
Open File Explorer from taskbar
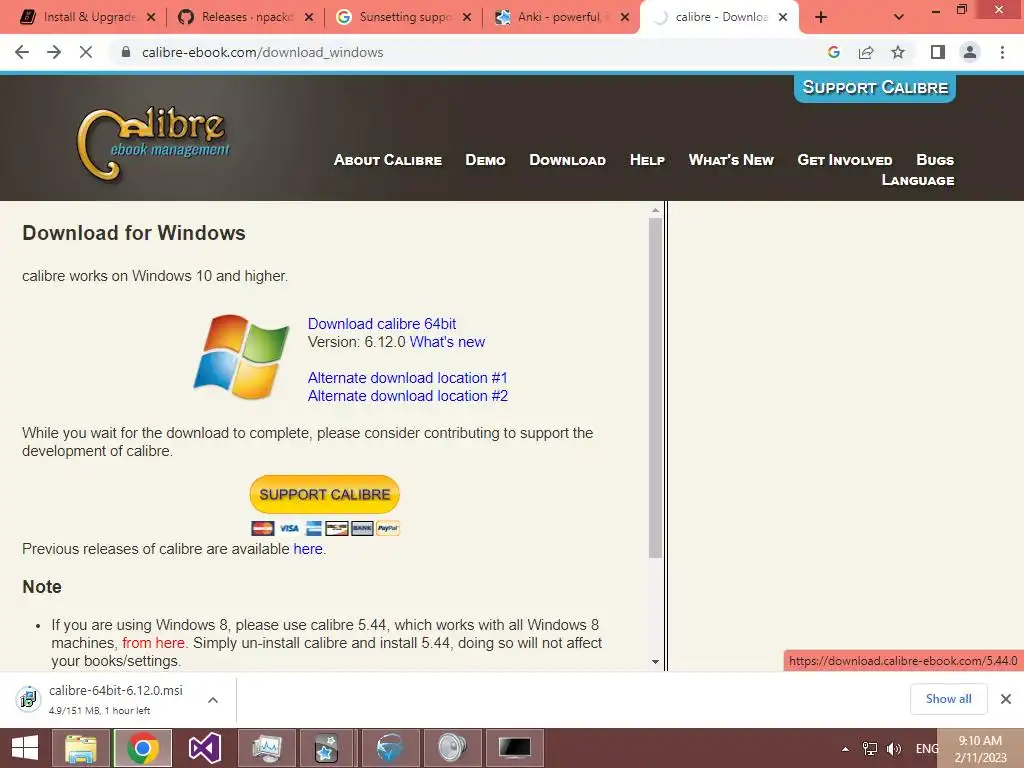click(81, 748)
